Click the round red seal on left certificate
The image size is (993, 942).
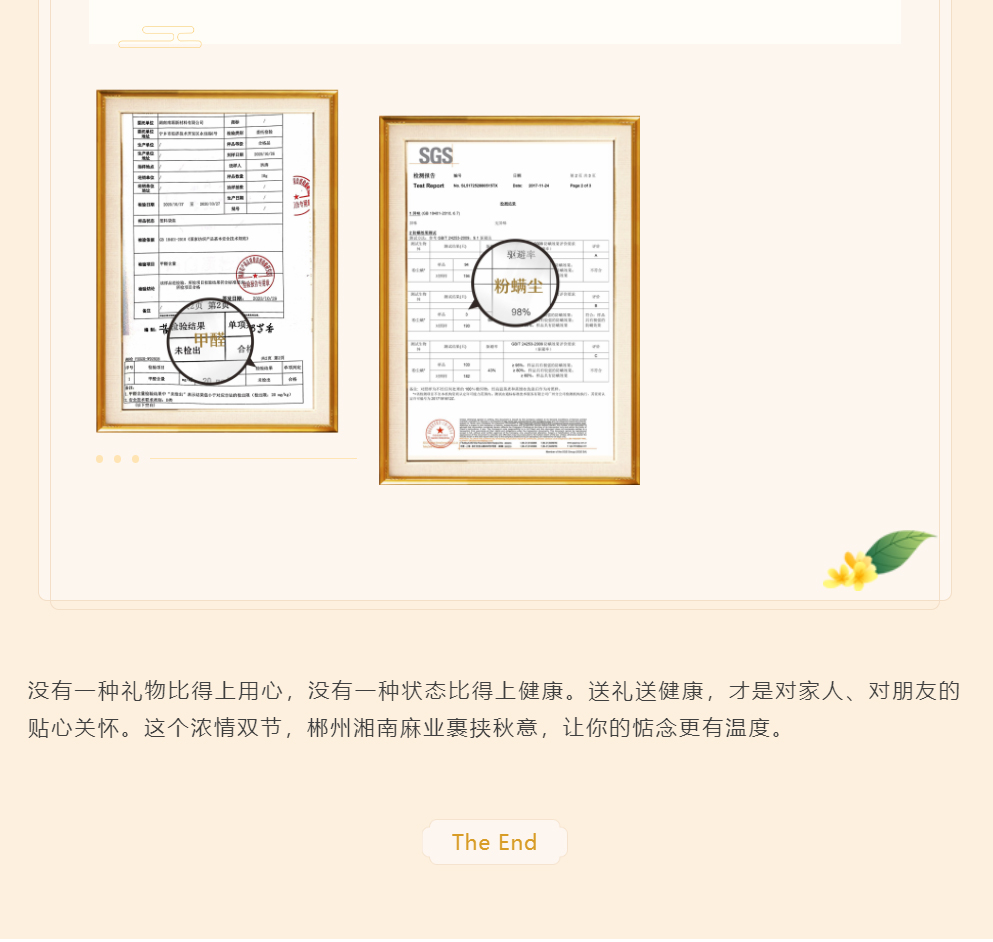pyautogui.click(x=254, y=273)
